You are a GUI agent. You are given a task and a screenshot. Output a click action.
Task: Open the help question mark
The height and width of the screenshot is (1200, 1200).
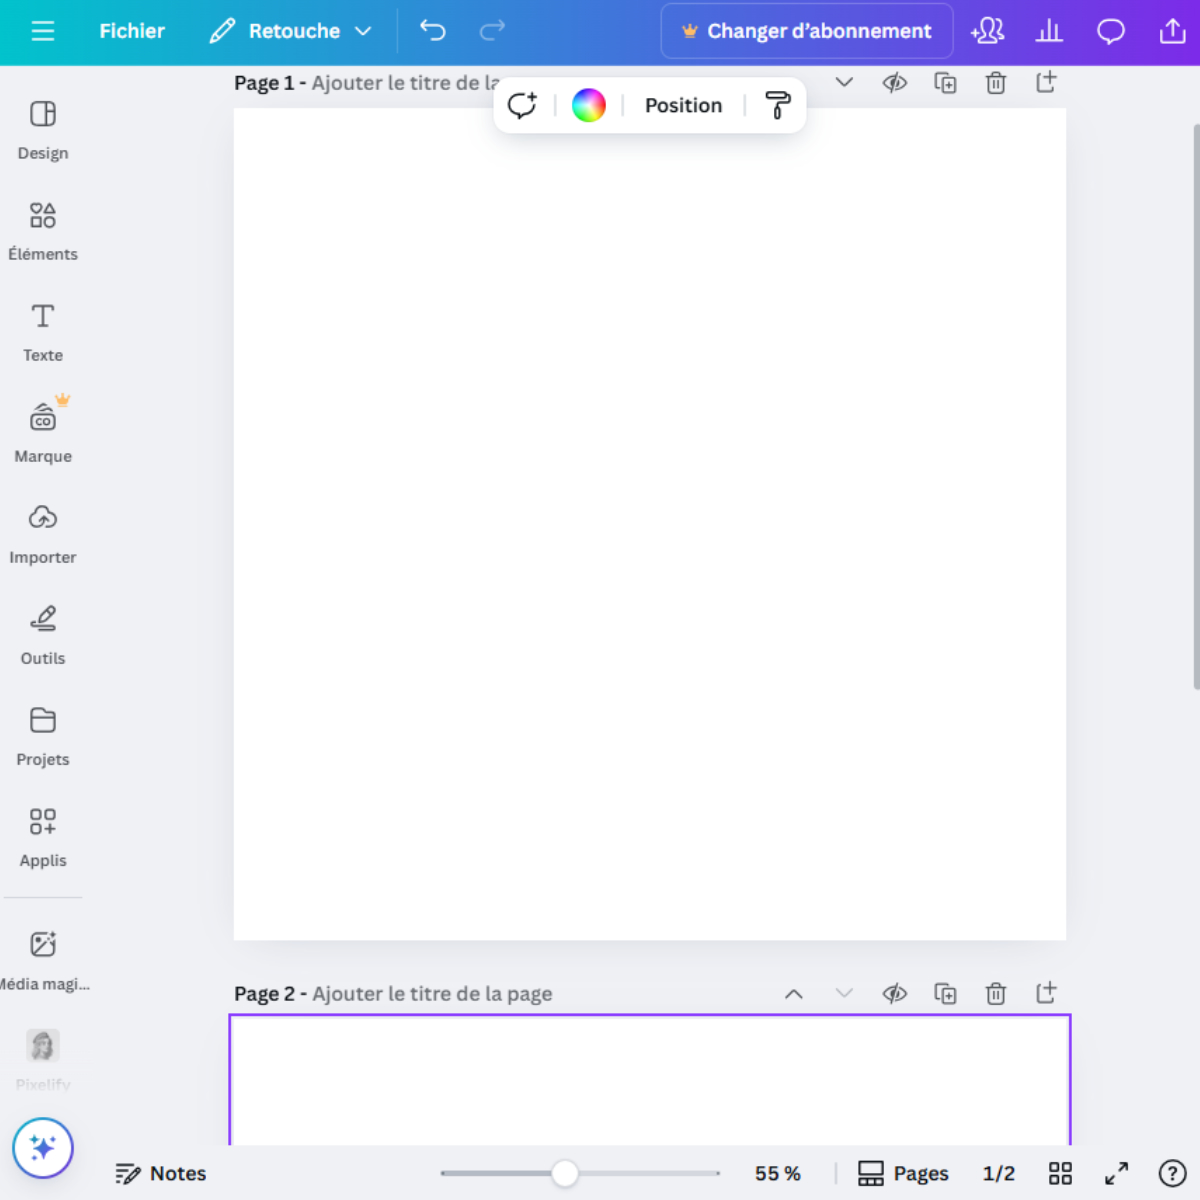tap(1172, 1173)
